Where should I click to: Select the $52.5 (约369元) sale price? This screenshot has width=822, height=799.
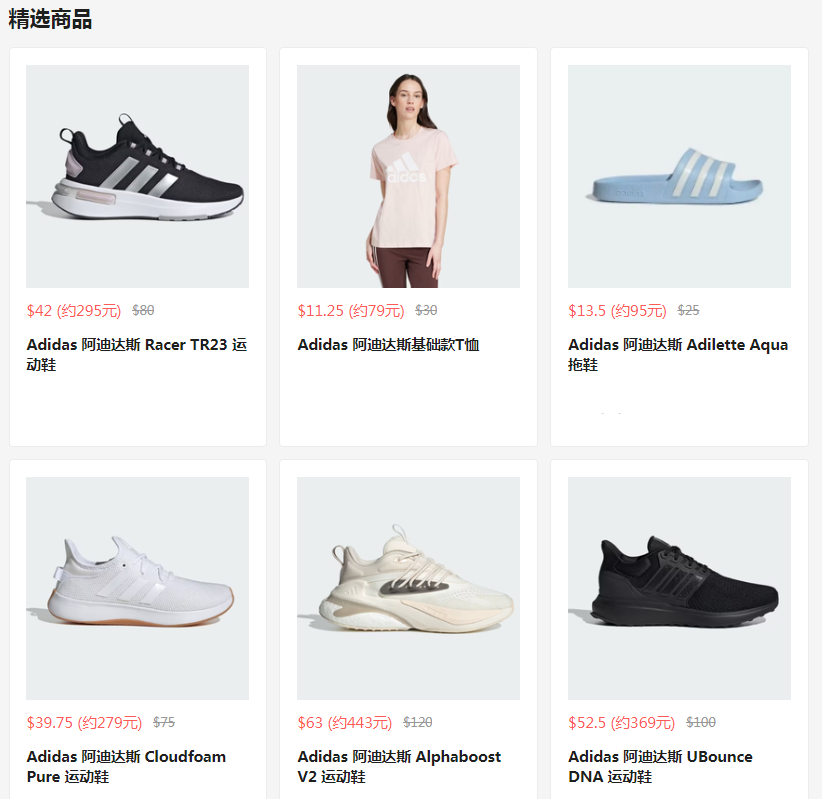(622, 722)
